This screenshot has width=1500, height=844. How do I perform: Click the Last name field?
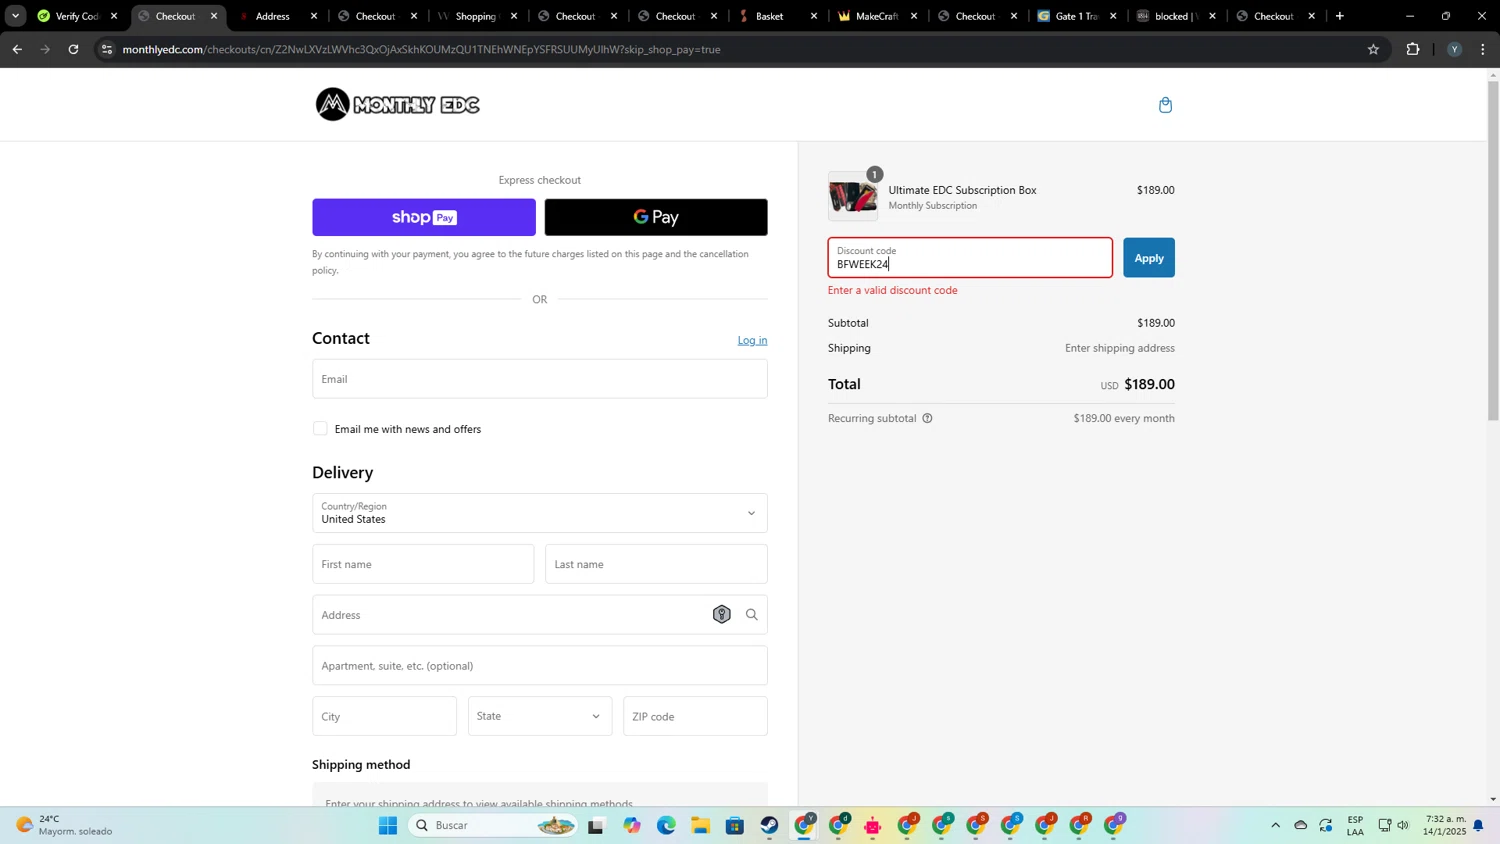(656, 564)
